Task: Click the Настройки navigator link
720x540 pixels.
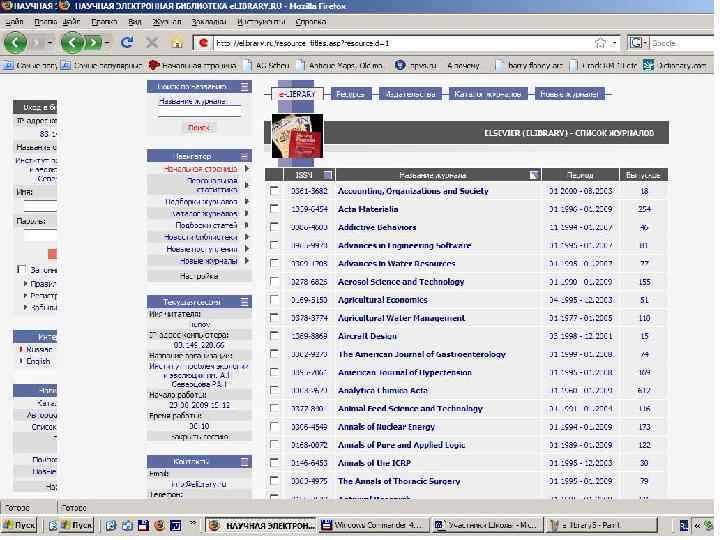Action: tap(199, 276)
